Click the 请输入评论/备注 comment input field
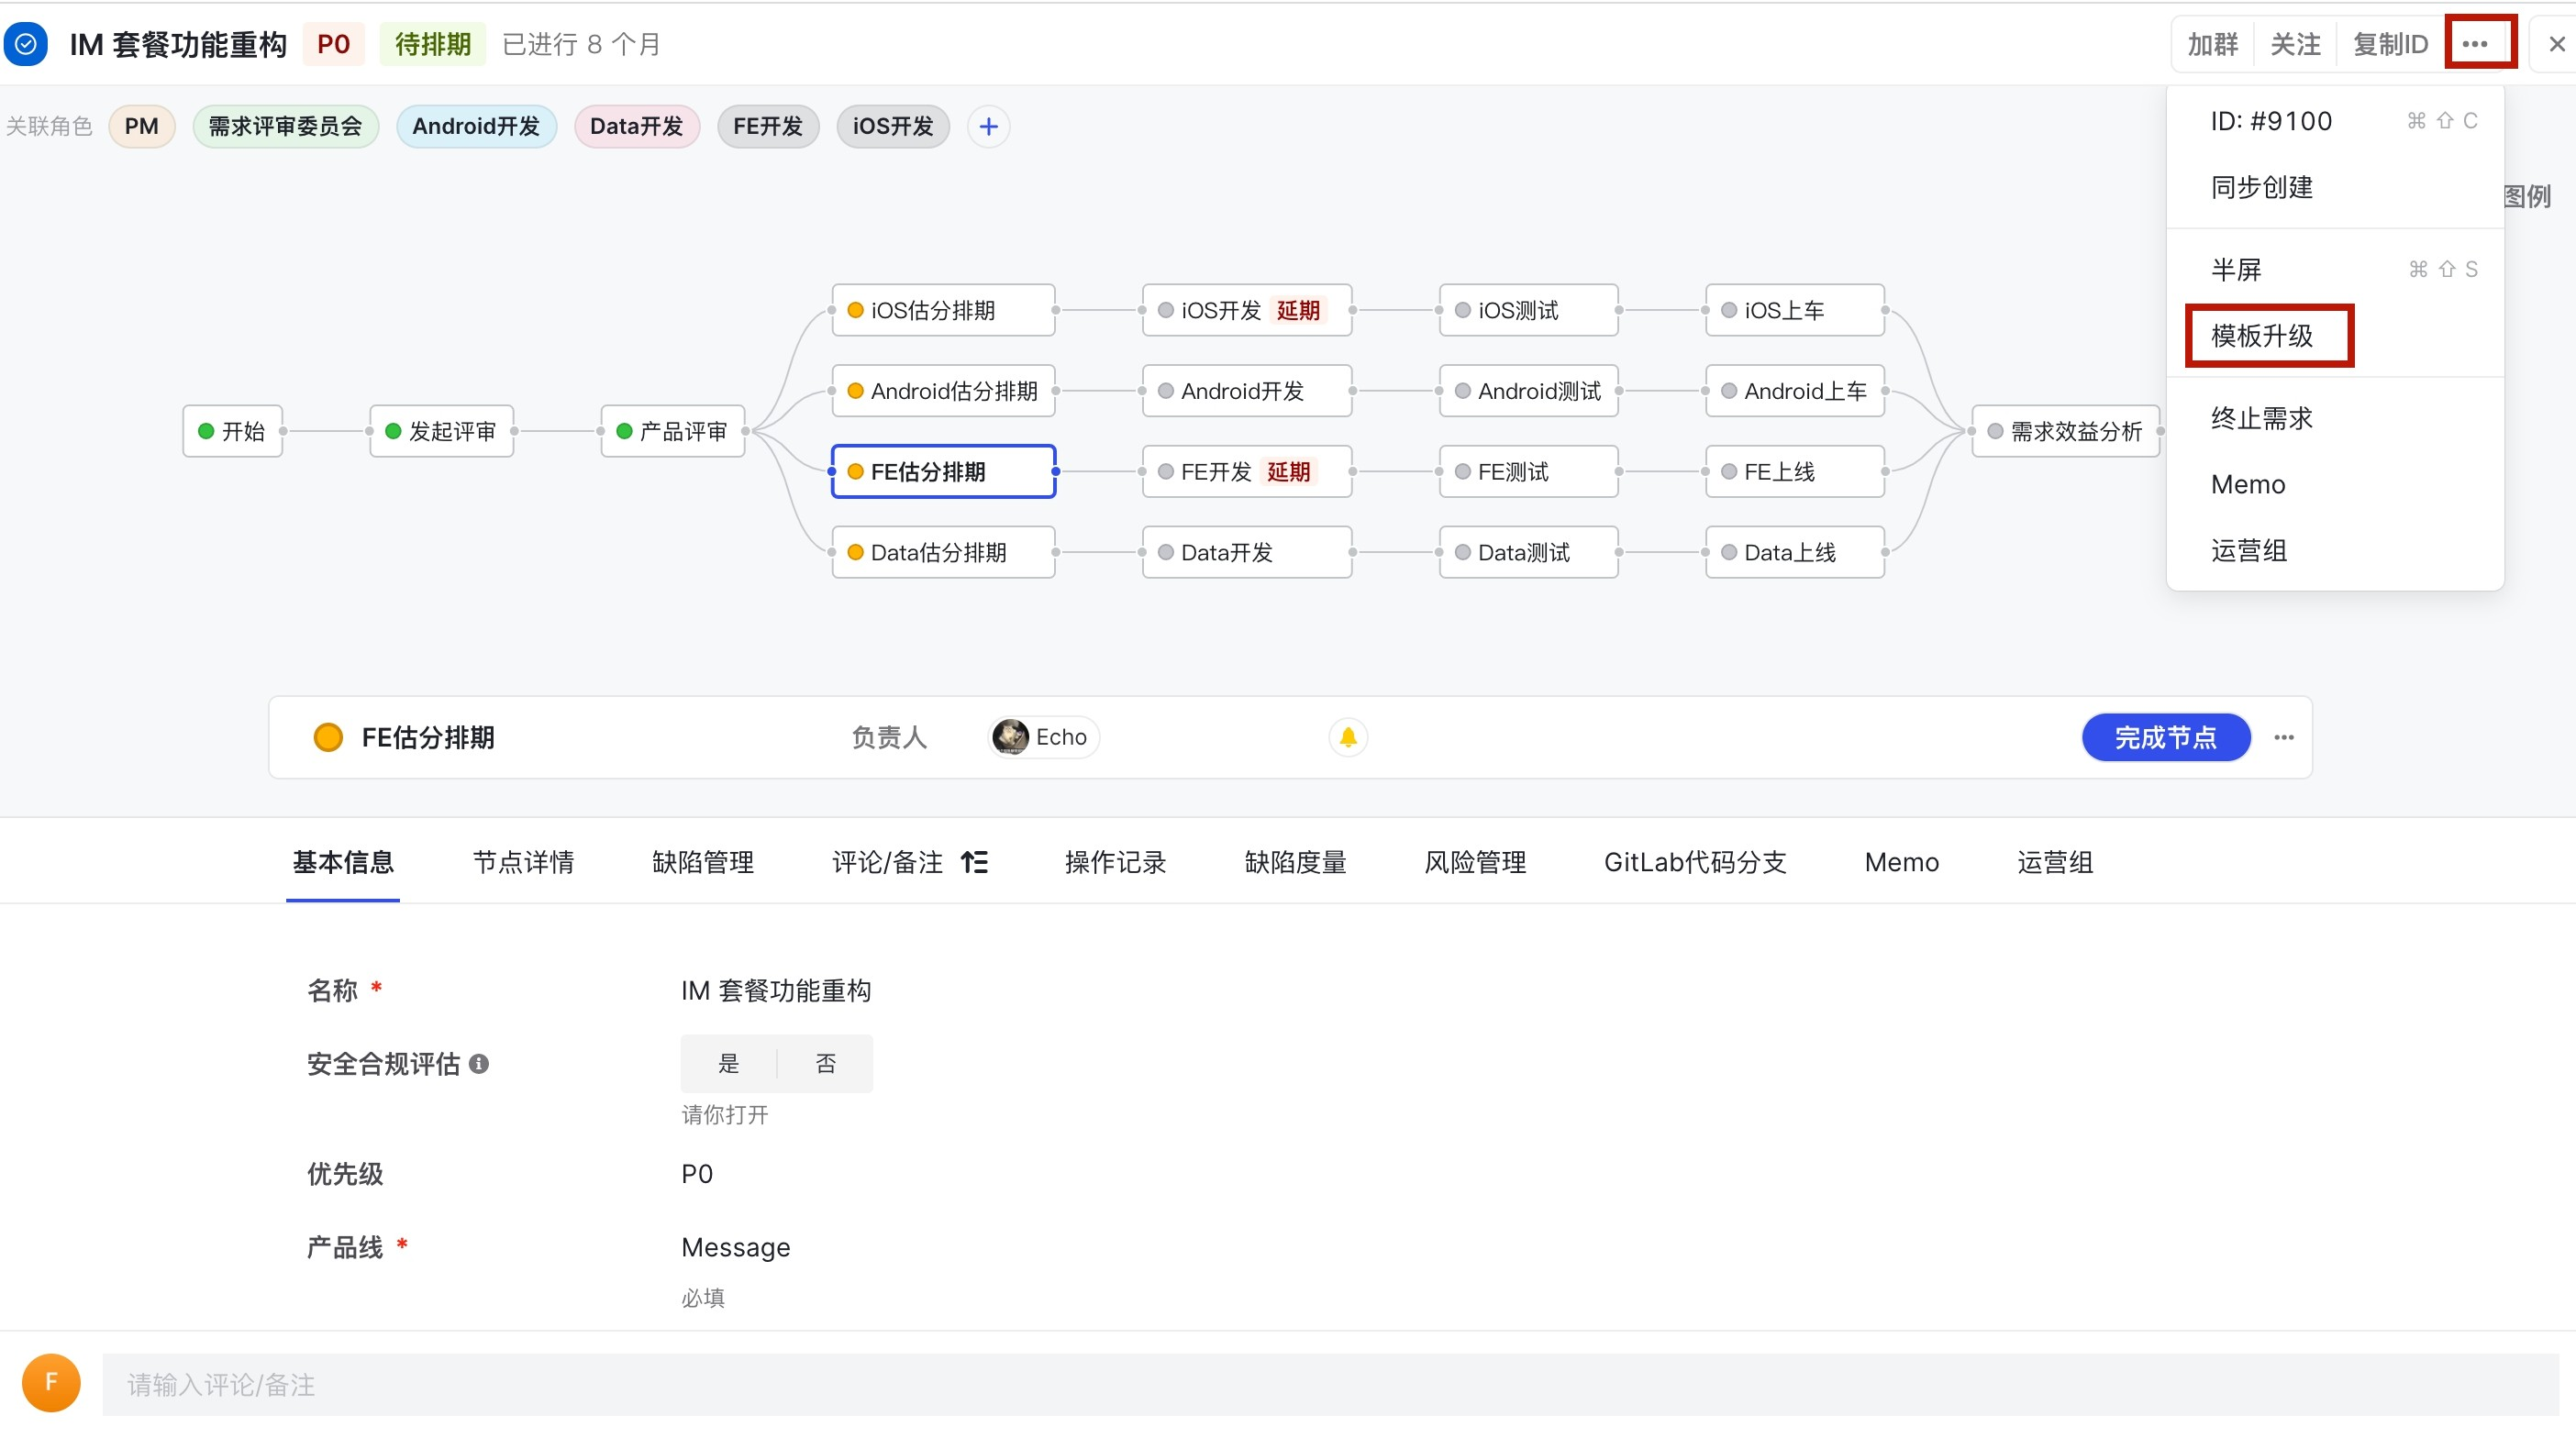 1330,1384
